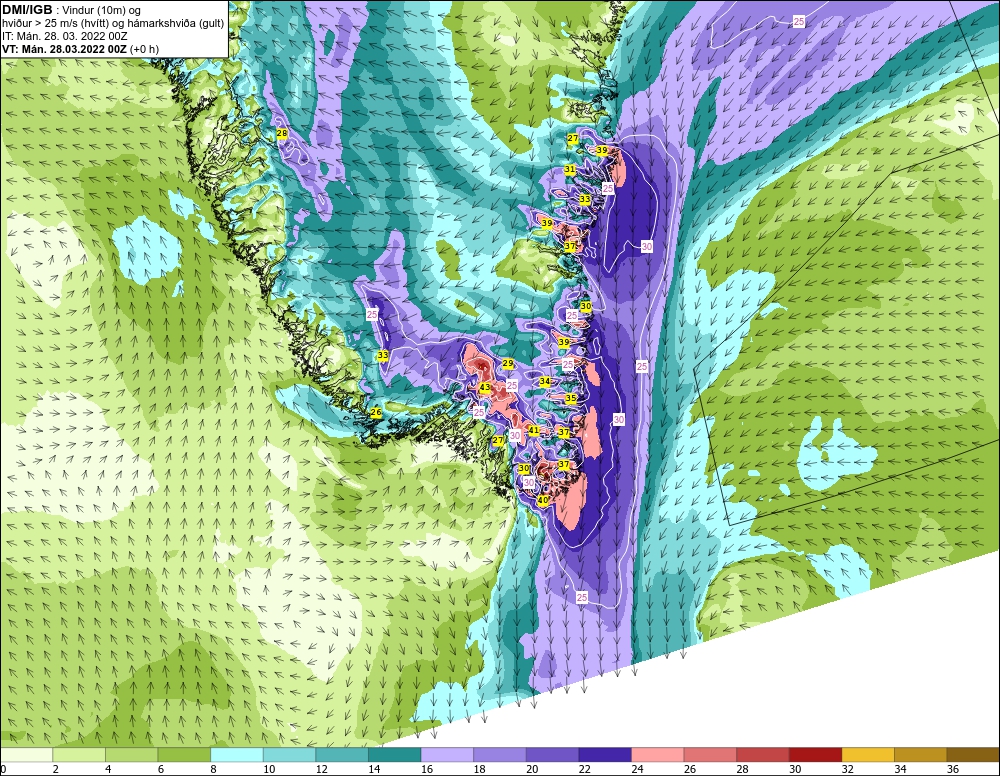Pick the 14–16 m/s dark teal legend swatch

[x=394, y=755]
